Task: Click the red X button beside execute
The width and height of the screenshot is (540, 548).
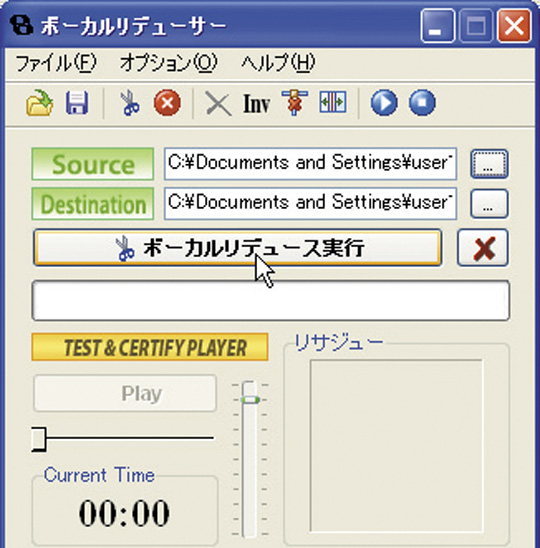Action: point(483,248)
